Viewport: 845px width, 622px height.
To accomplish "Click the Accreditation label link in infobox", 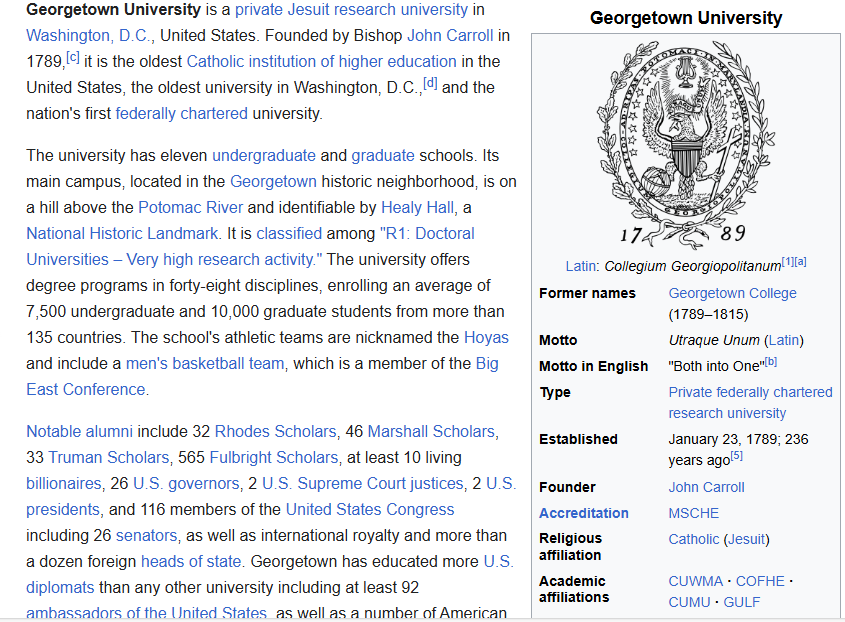I will [x=584, y=513].
